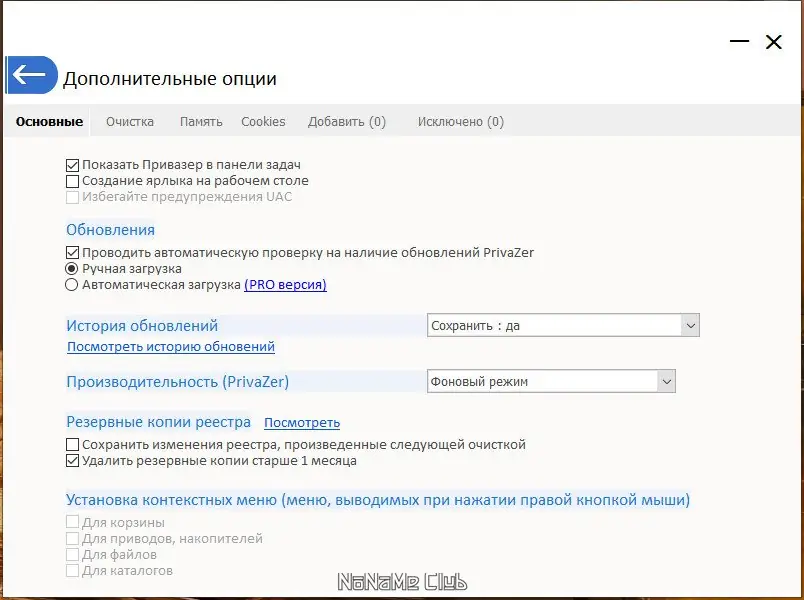
Task: Click Установка контекстных меню heading
Action: click(x=378, y=499)
